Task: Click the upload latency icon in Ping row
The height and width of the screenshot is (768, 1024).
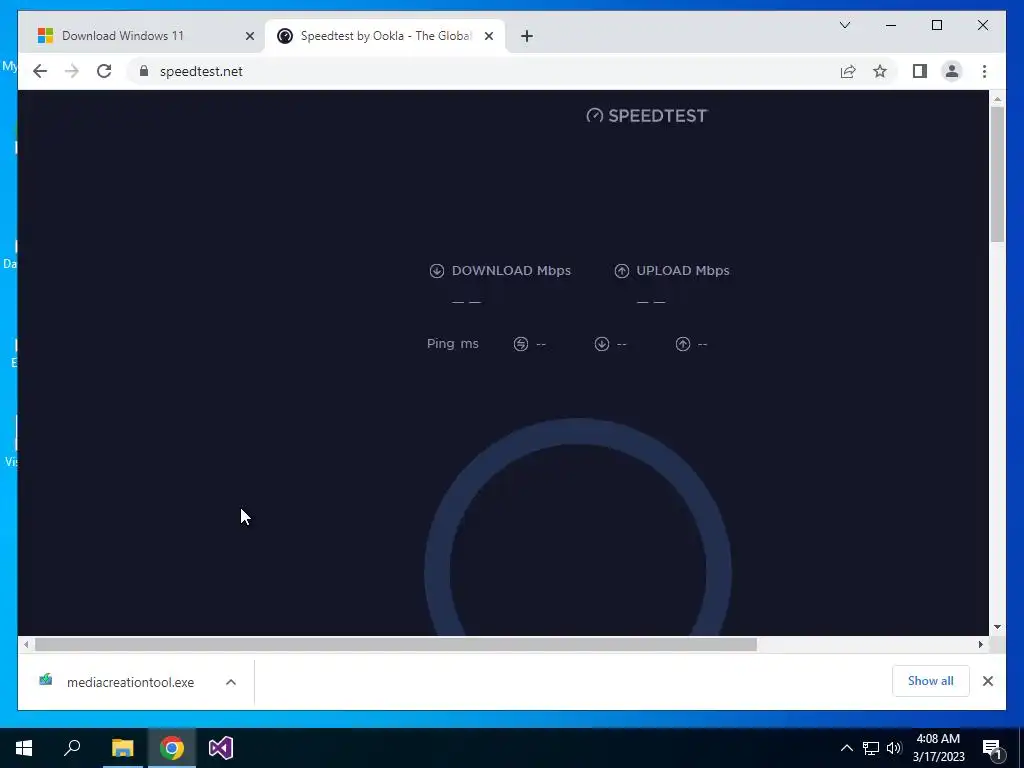Action: click(682, 344)
